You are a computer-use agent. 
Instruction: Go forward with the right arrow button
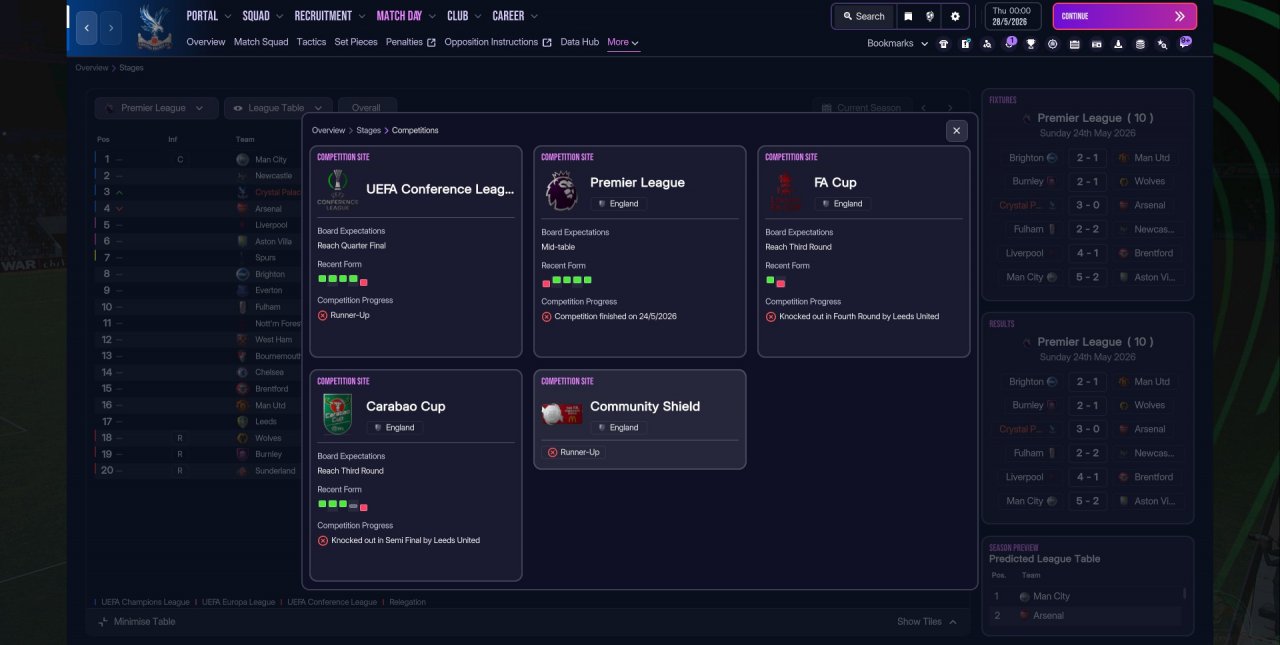click(111, 29)
